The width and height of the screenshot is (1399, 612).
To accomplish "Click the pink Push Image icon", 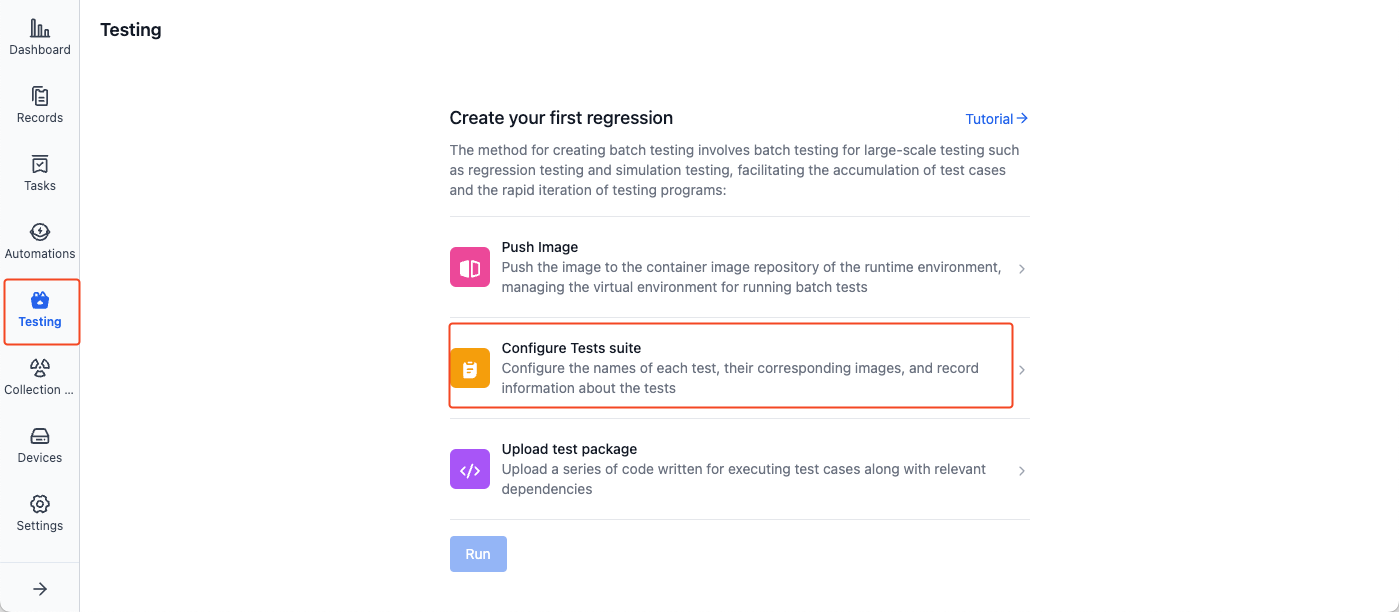I will [x=470, y=267].
